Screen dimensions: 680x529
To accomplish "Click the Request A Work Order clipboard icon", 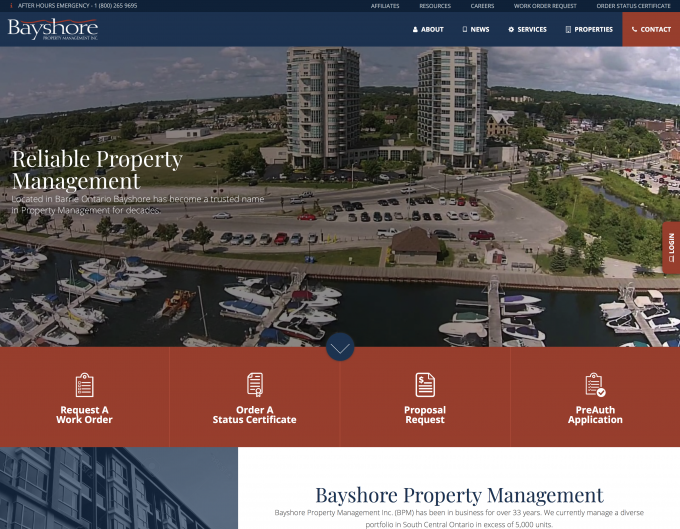I will click(x=84, y=384).
